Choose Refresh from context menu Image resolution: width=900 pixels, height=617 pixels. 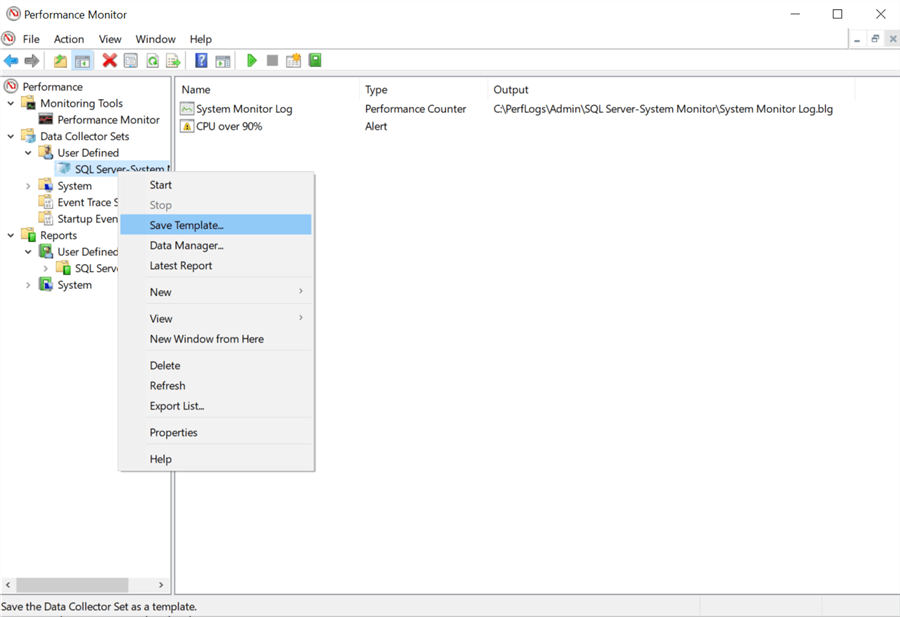point(216,385)
